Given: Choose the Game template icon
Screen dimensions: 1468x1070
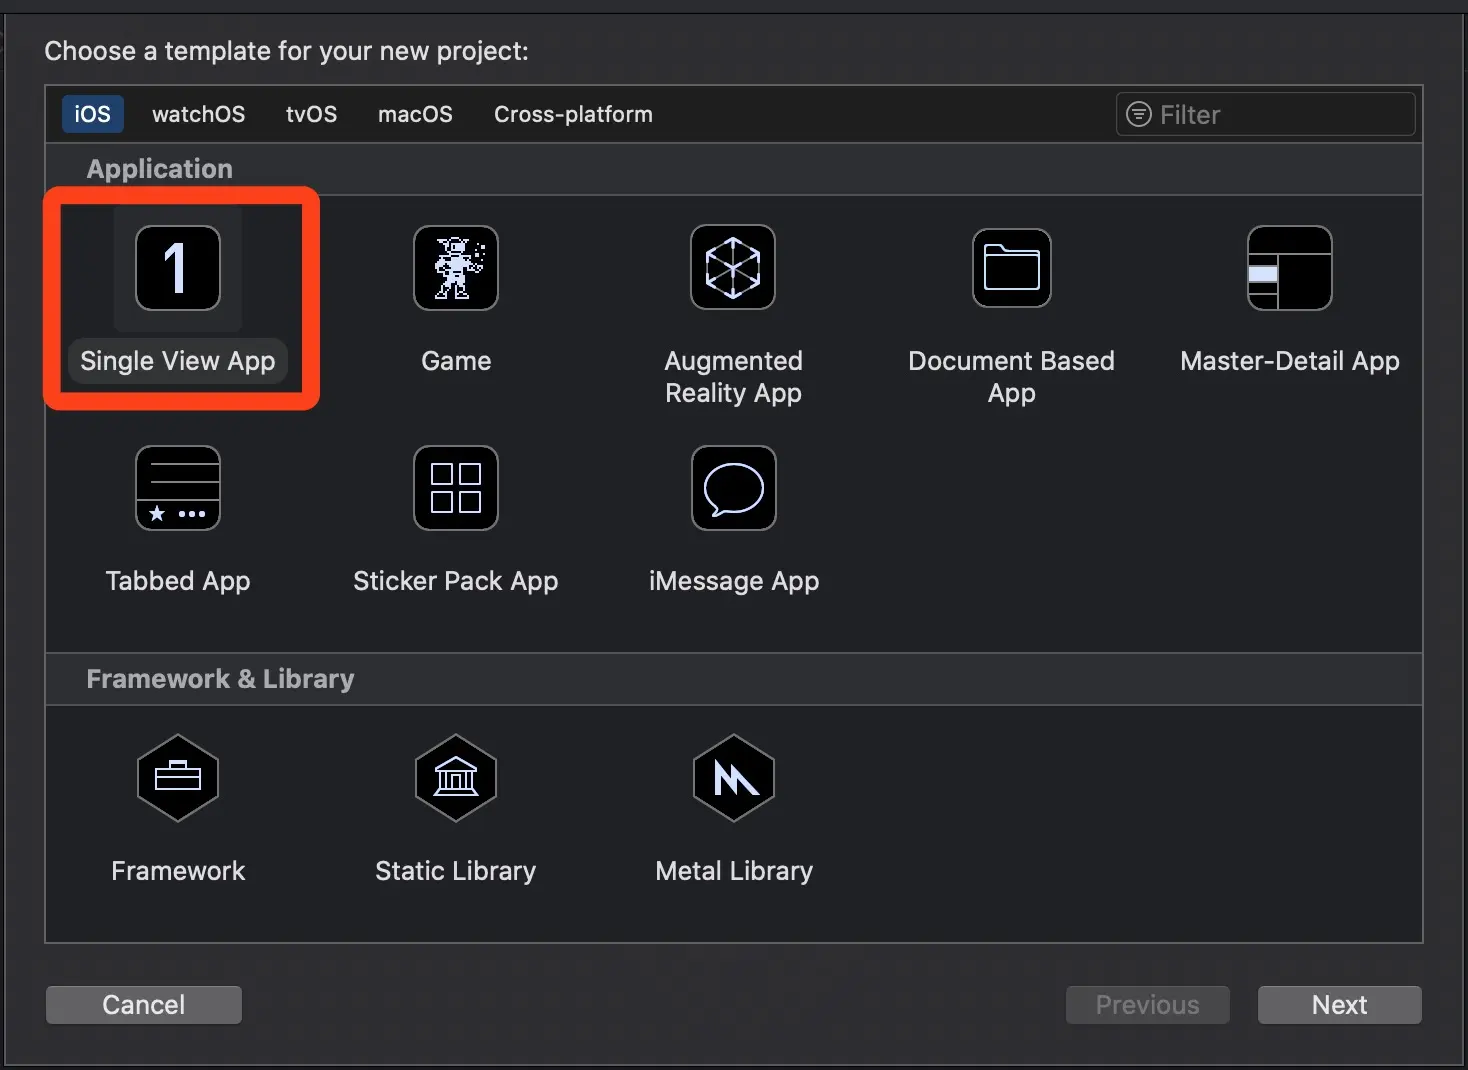Looking at the screenshot, I should (456, 268).
